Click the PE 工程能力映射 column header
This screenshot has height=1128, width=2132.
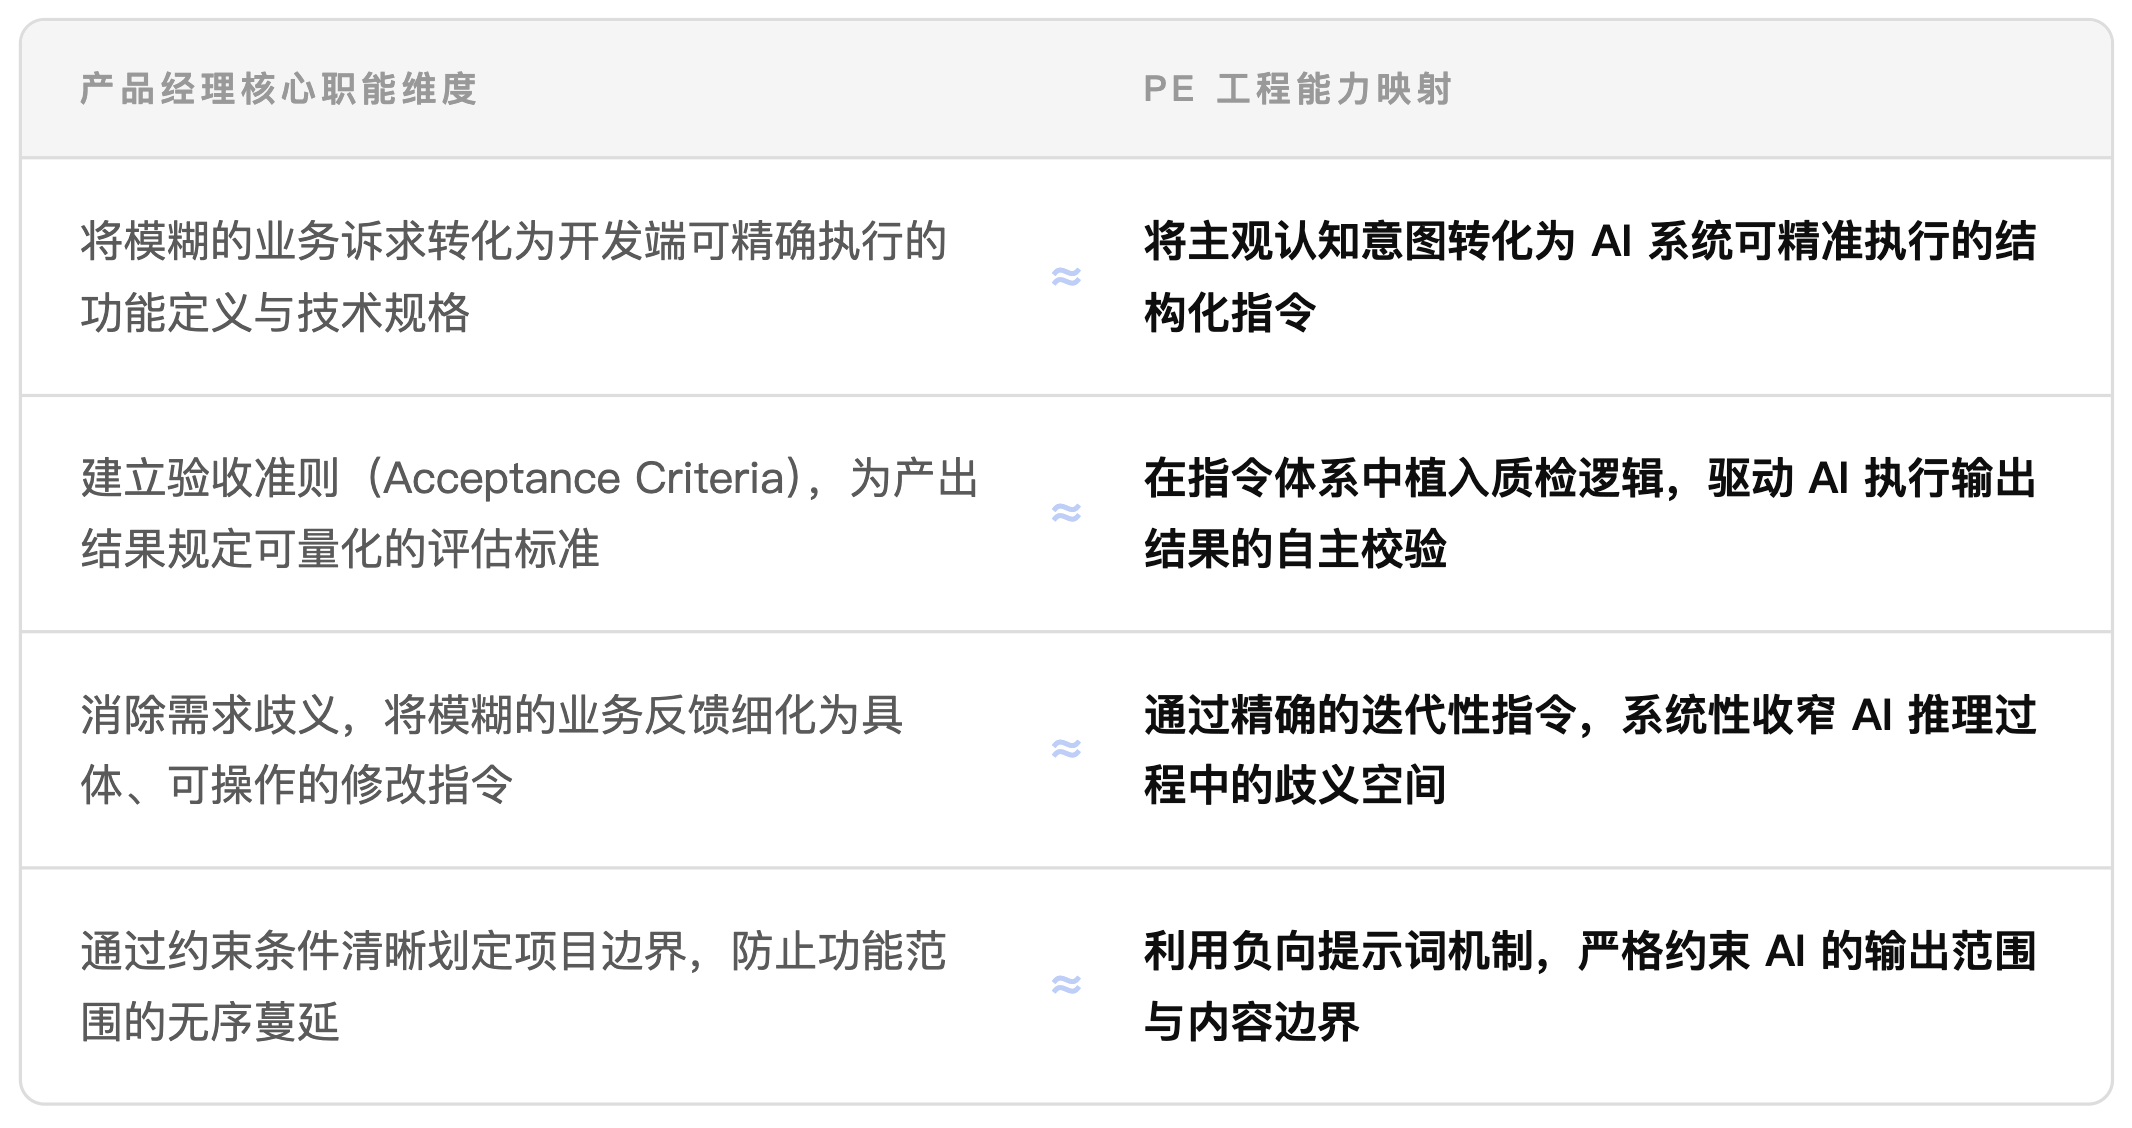coord(1297,89)
